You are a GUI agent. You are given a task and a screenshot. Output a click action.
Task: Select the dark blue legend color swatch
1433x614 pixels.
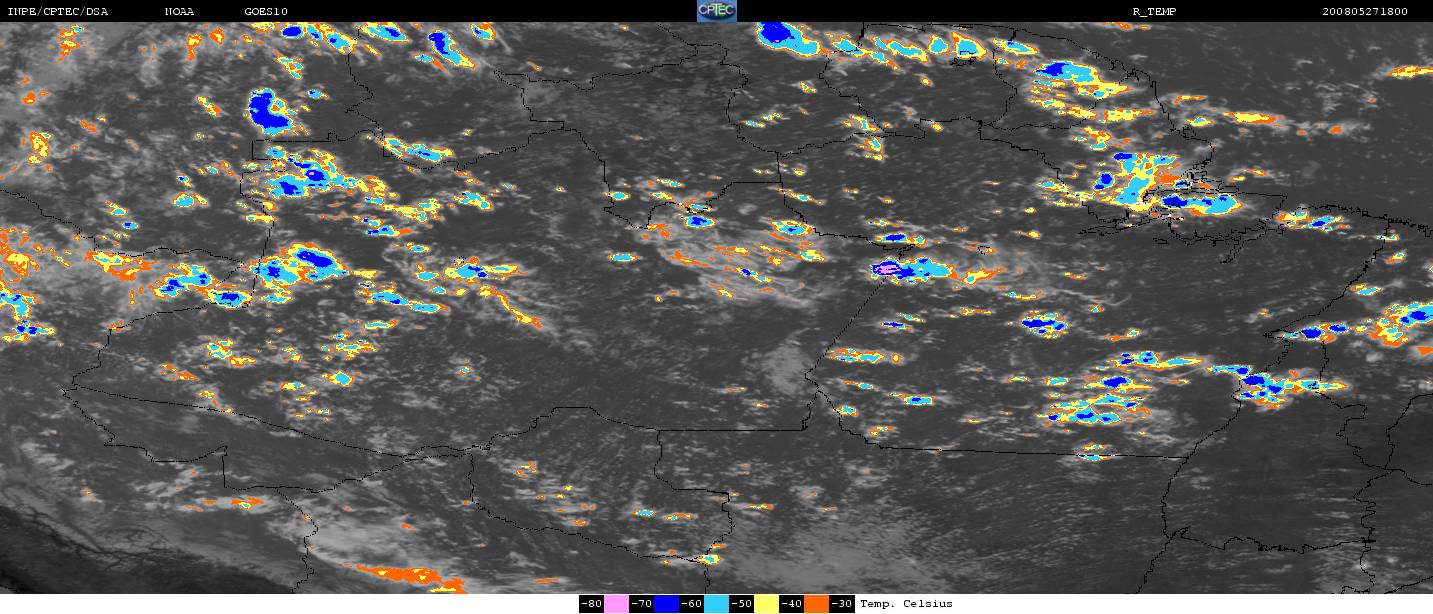tap(667, 604)
